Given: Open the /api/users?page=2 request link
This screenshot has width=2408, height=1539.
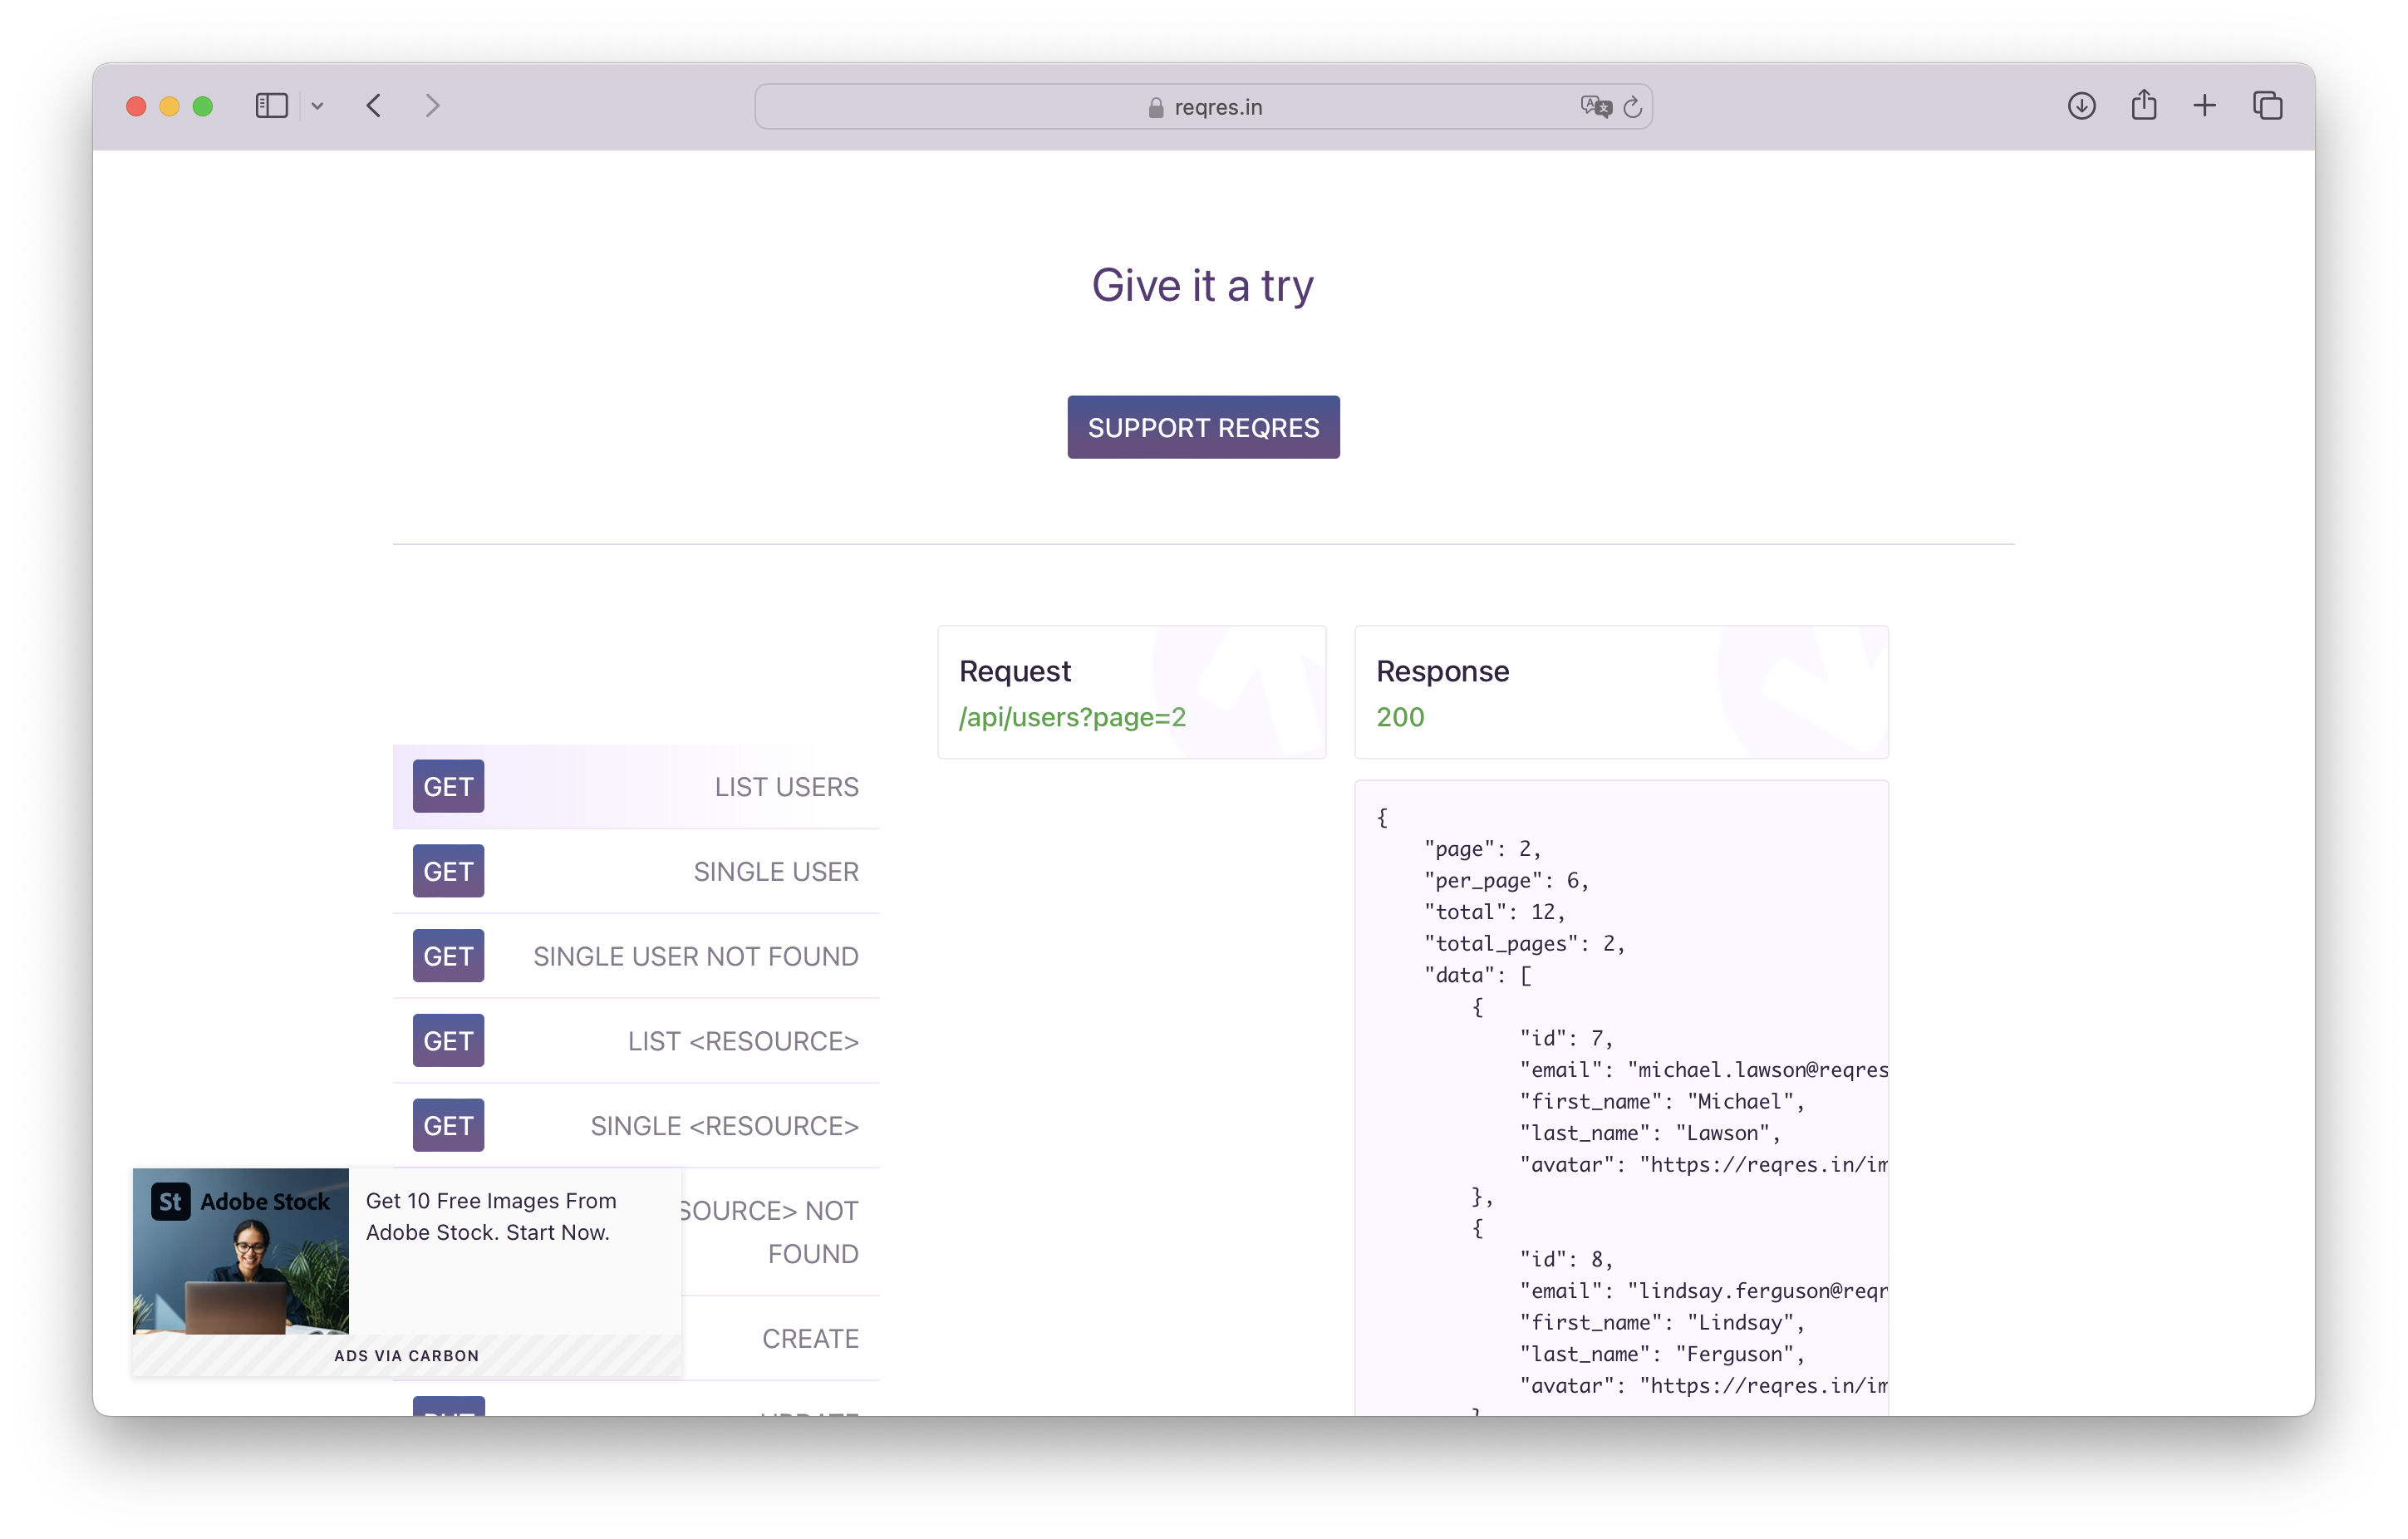Looking at the screenshot, I should 1072,717.
